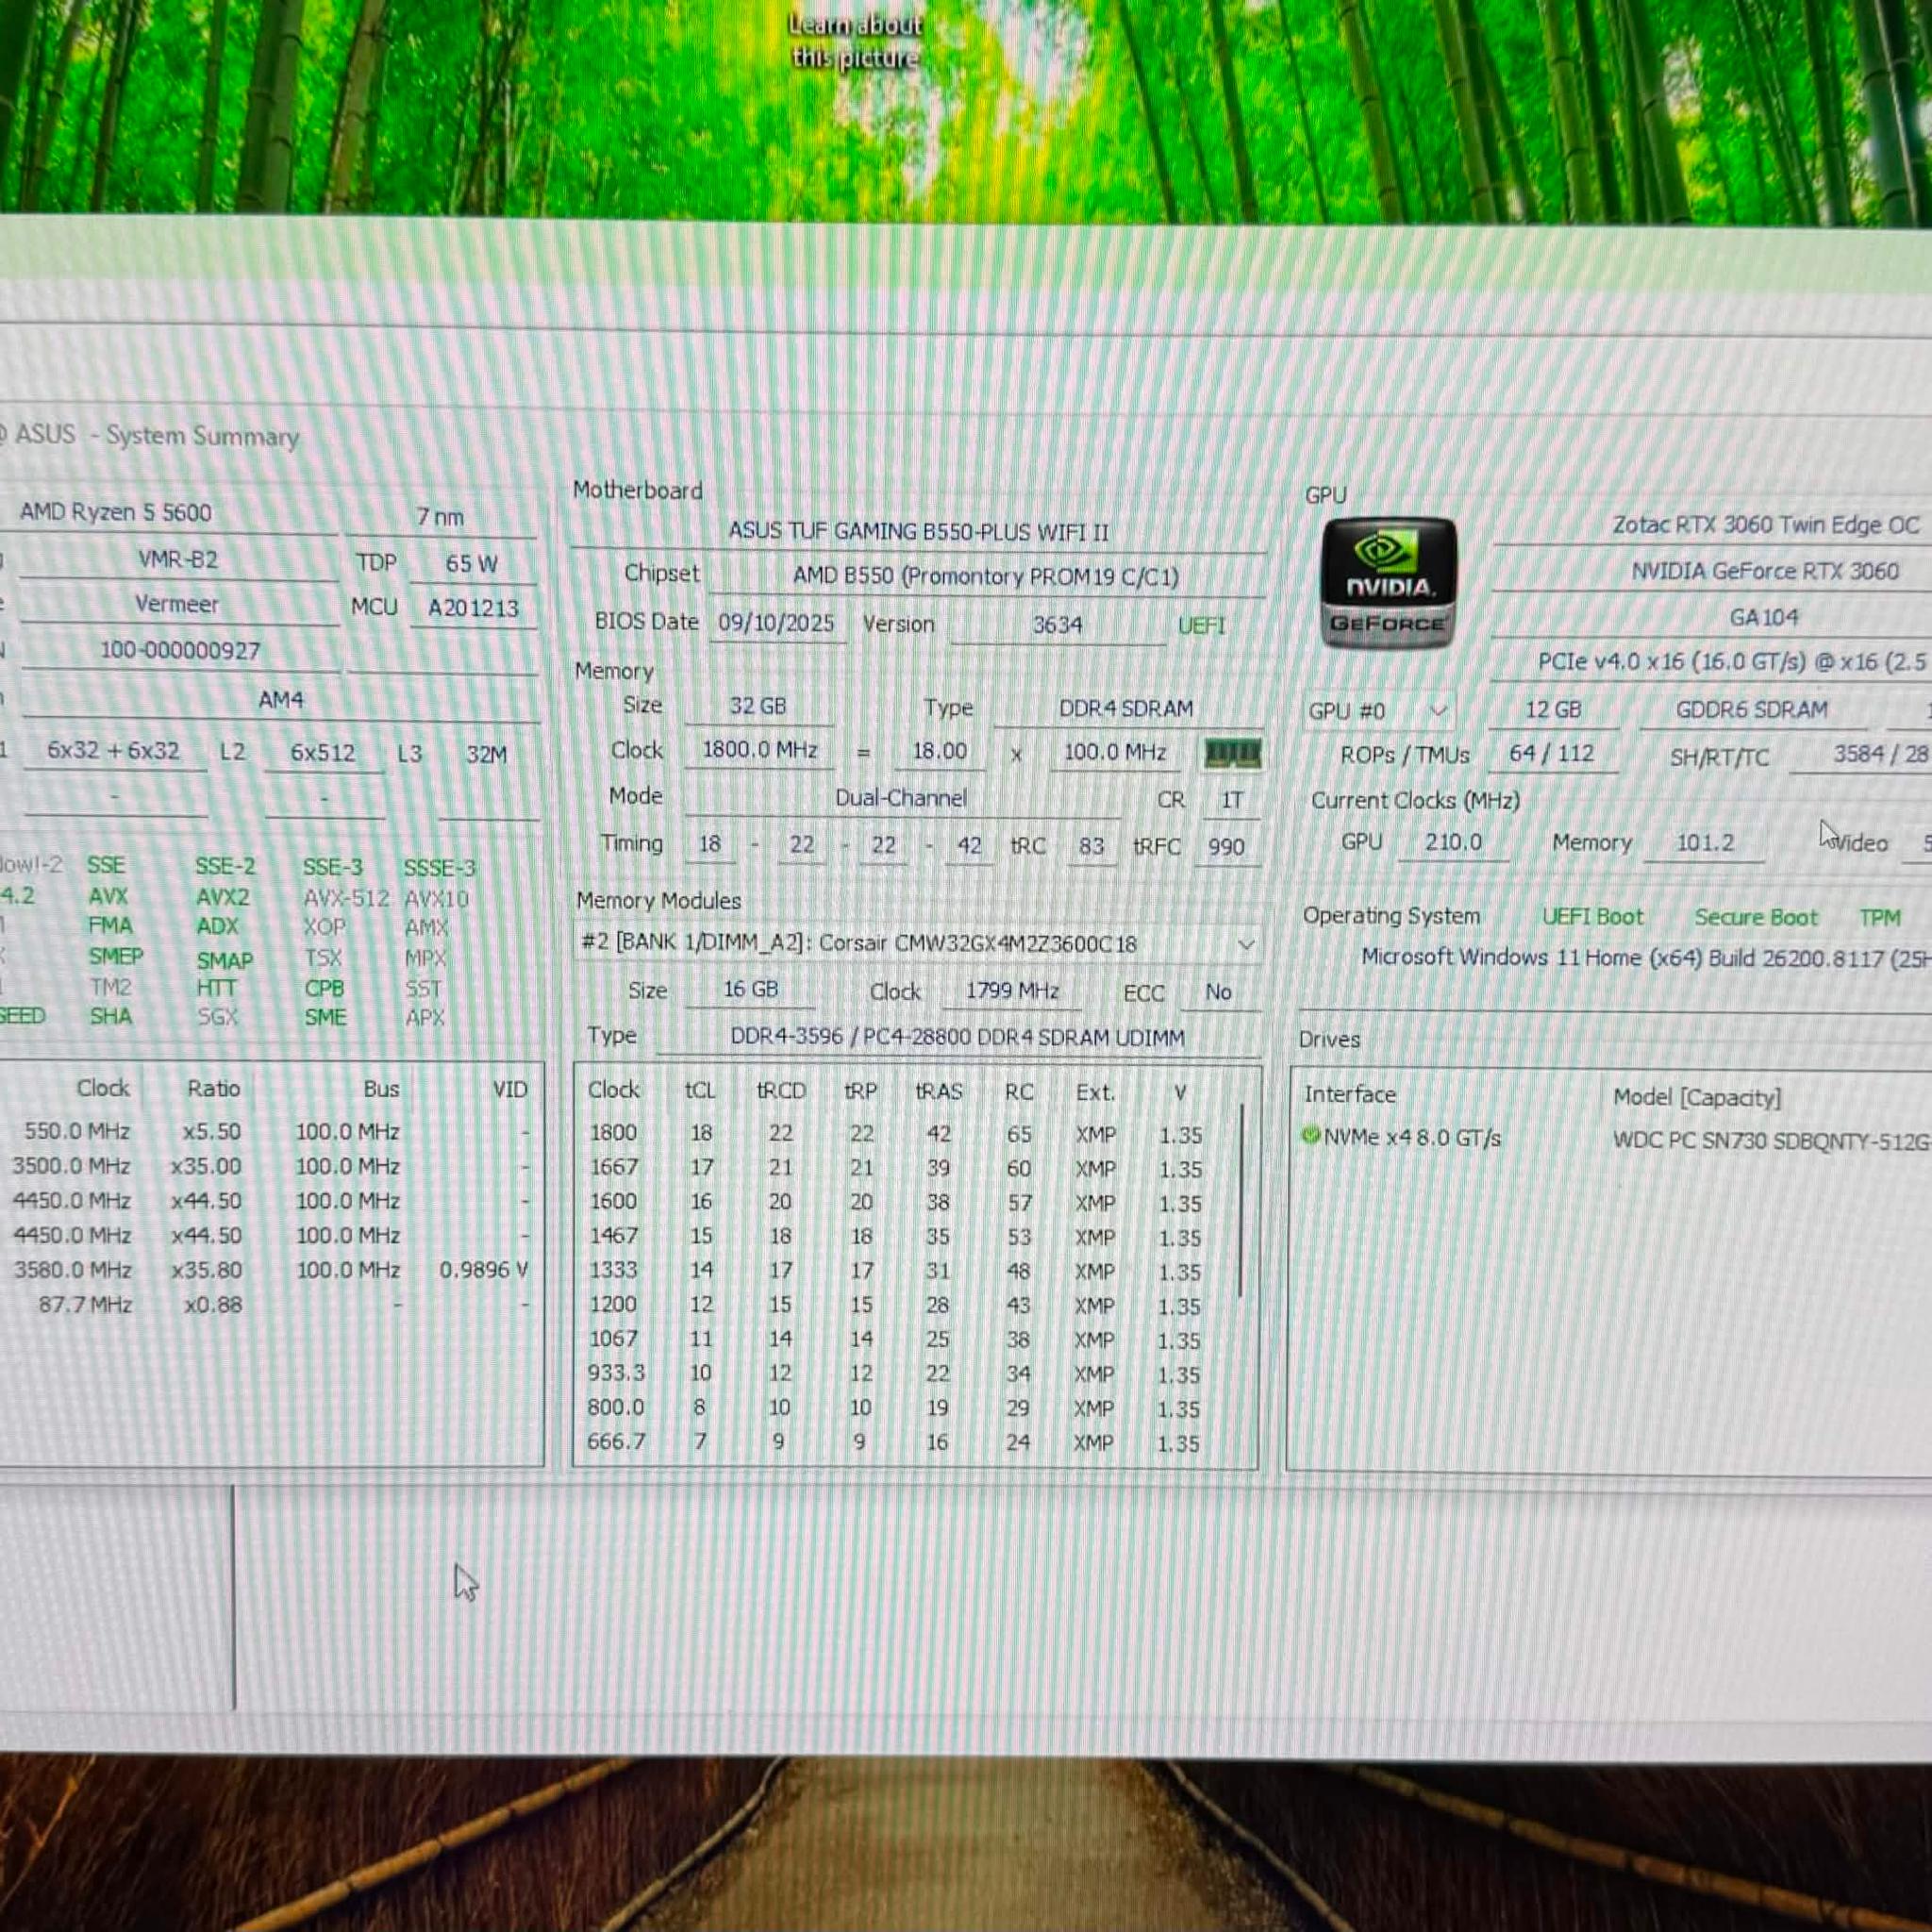1932x1932 pixels.
Task: Click the Model [Capacity] column header
Action: 1696,1097
